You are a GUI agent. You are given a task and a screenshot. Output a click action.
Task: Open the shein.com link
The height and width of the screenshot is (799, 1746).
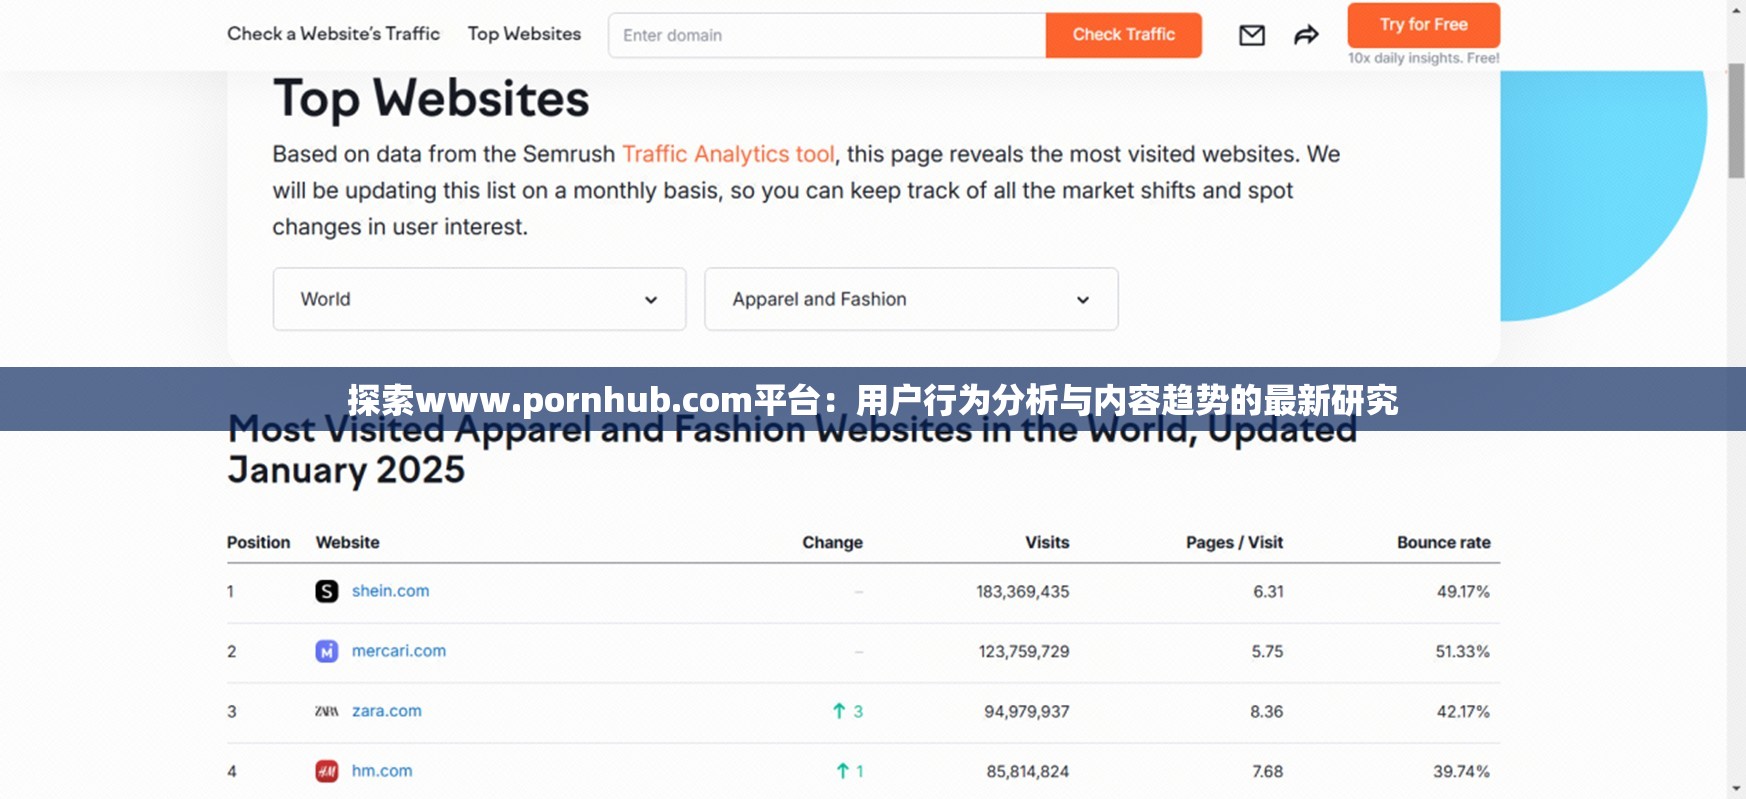pos(390,591)
